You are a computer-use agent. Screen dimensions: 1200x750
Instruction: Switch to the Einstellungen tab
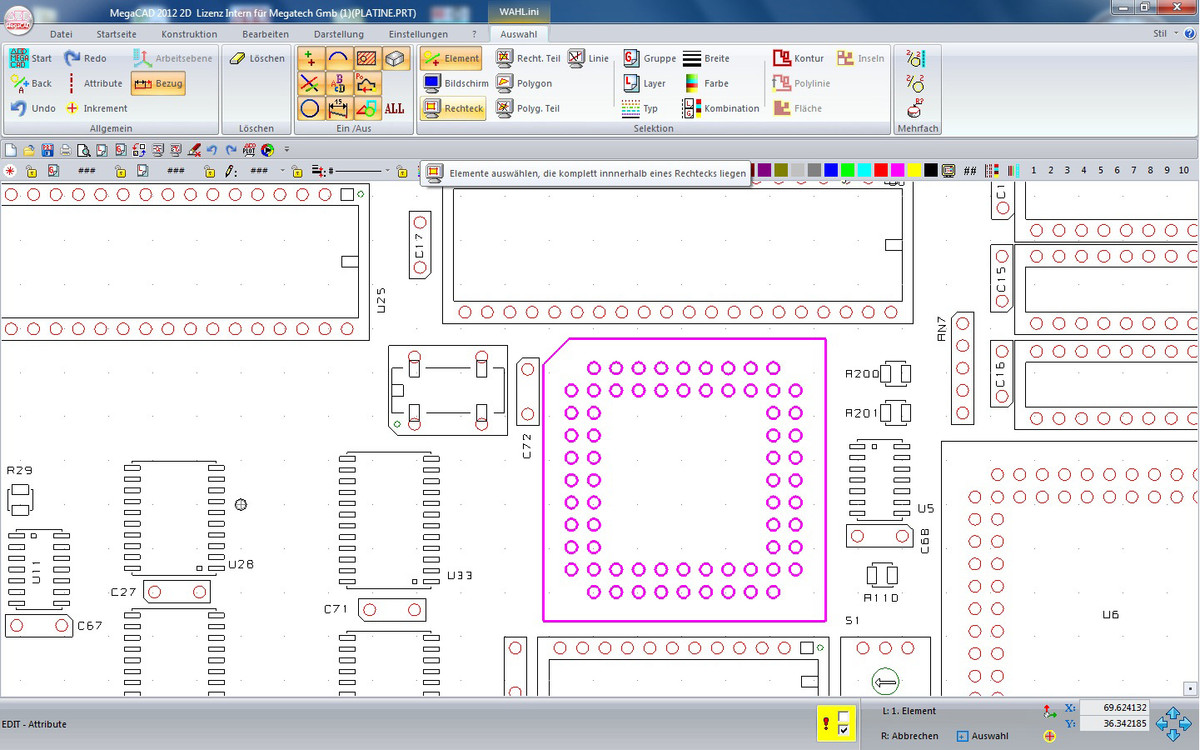point(419,34)
